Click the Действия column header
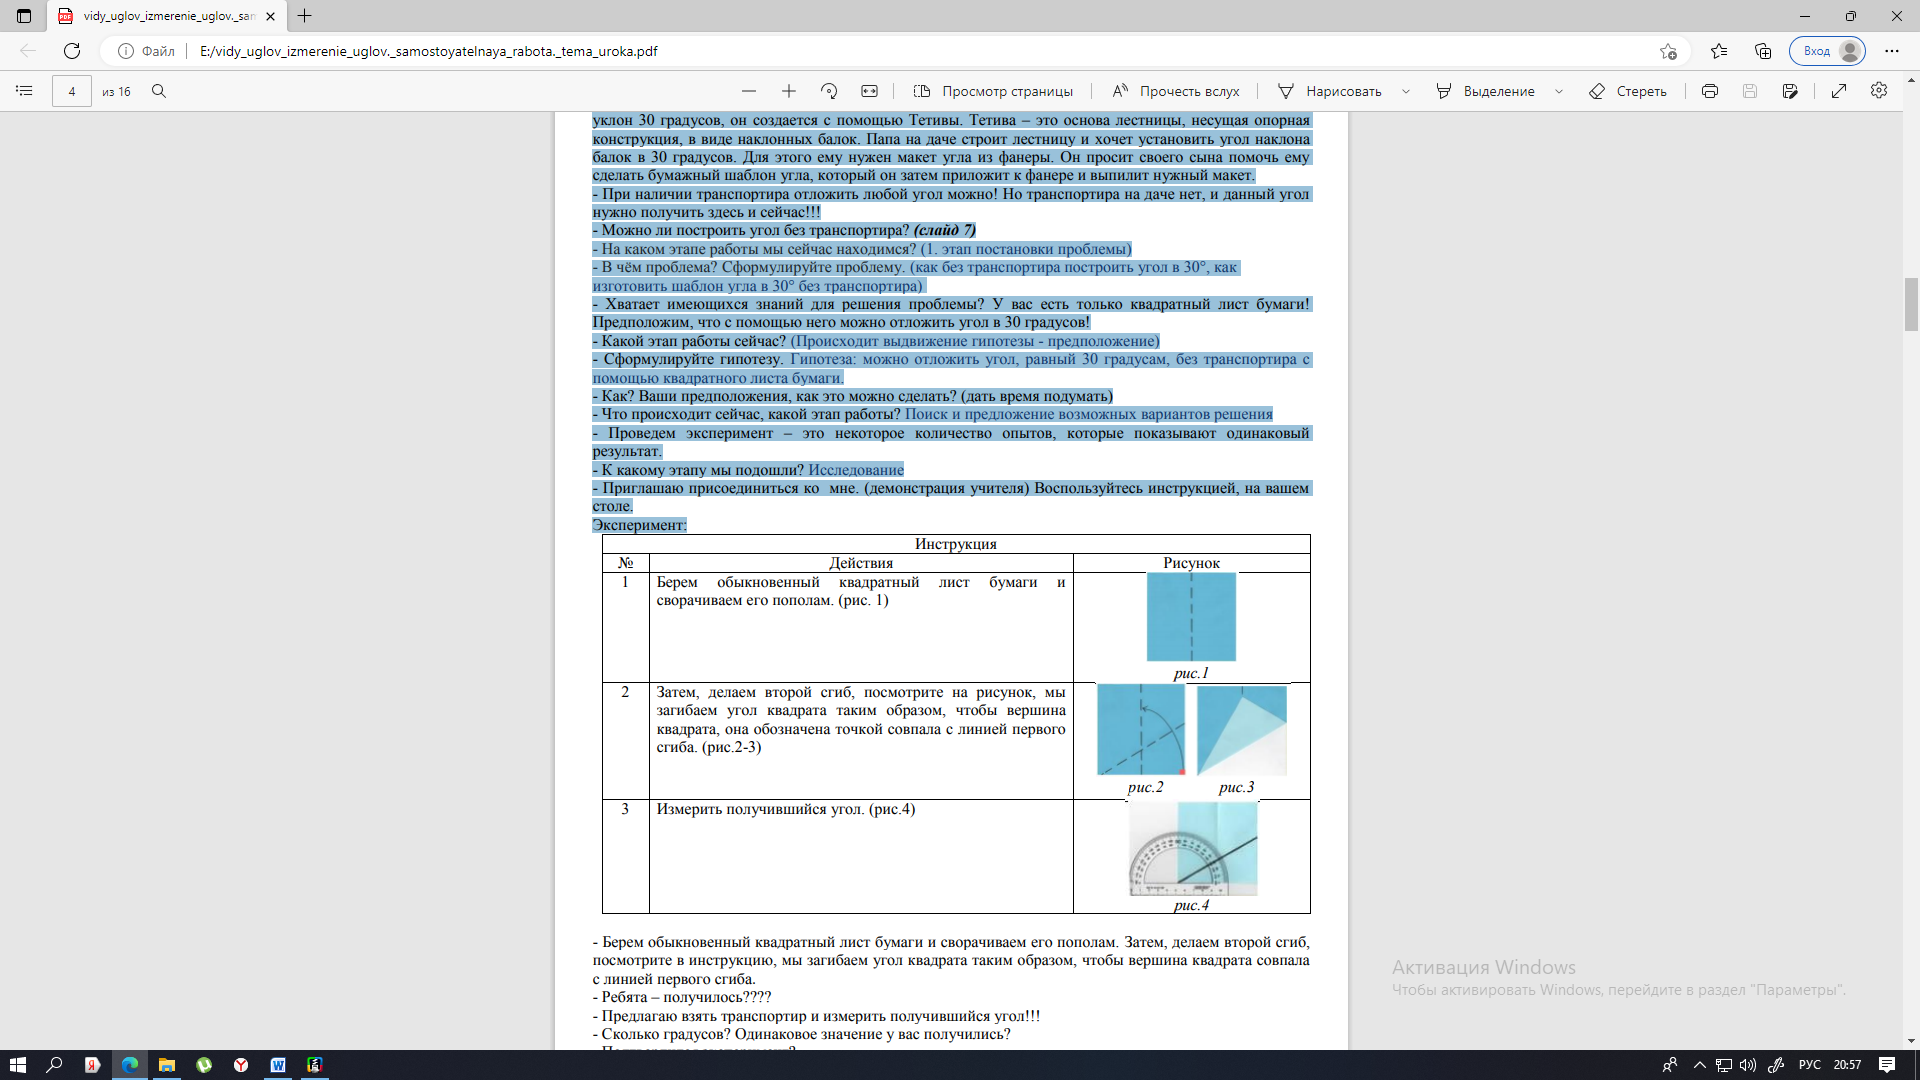This screenshot has width=1920, height=1080. tap(861, 563)
